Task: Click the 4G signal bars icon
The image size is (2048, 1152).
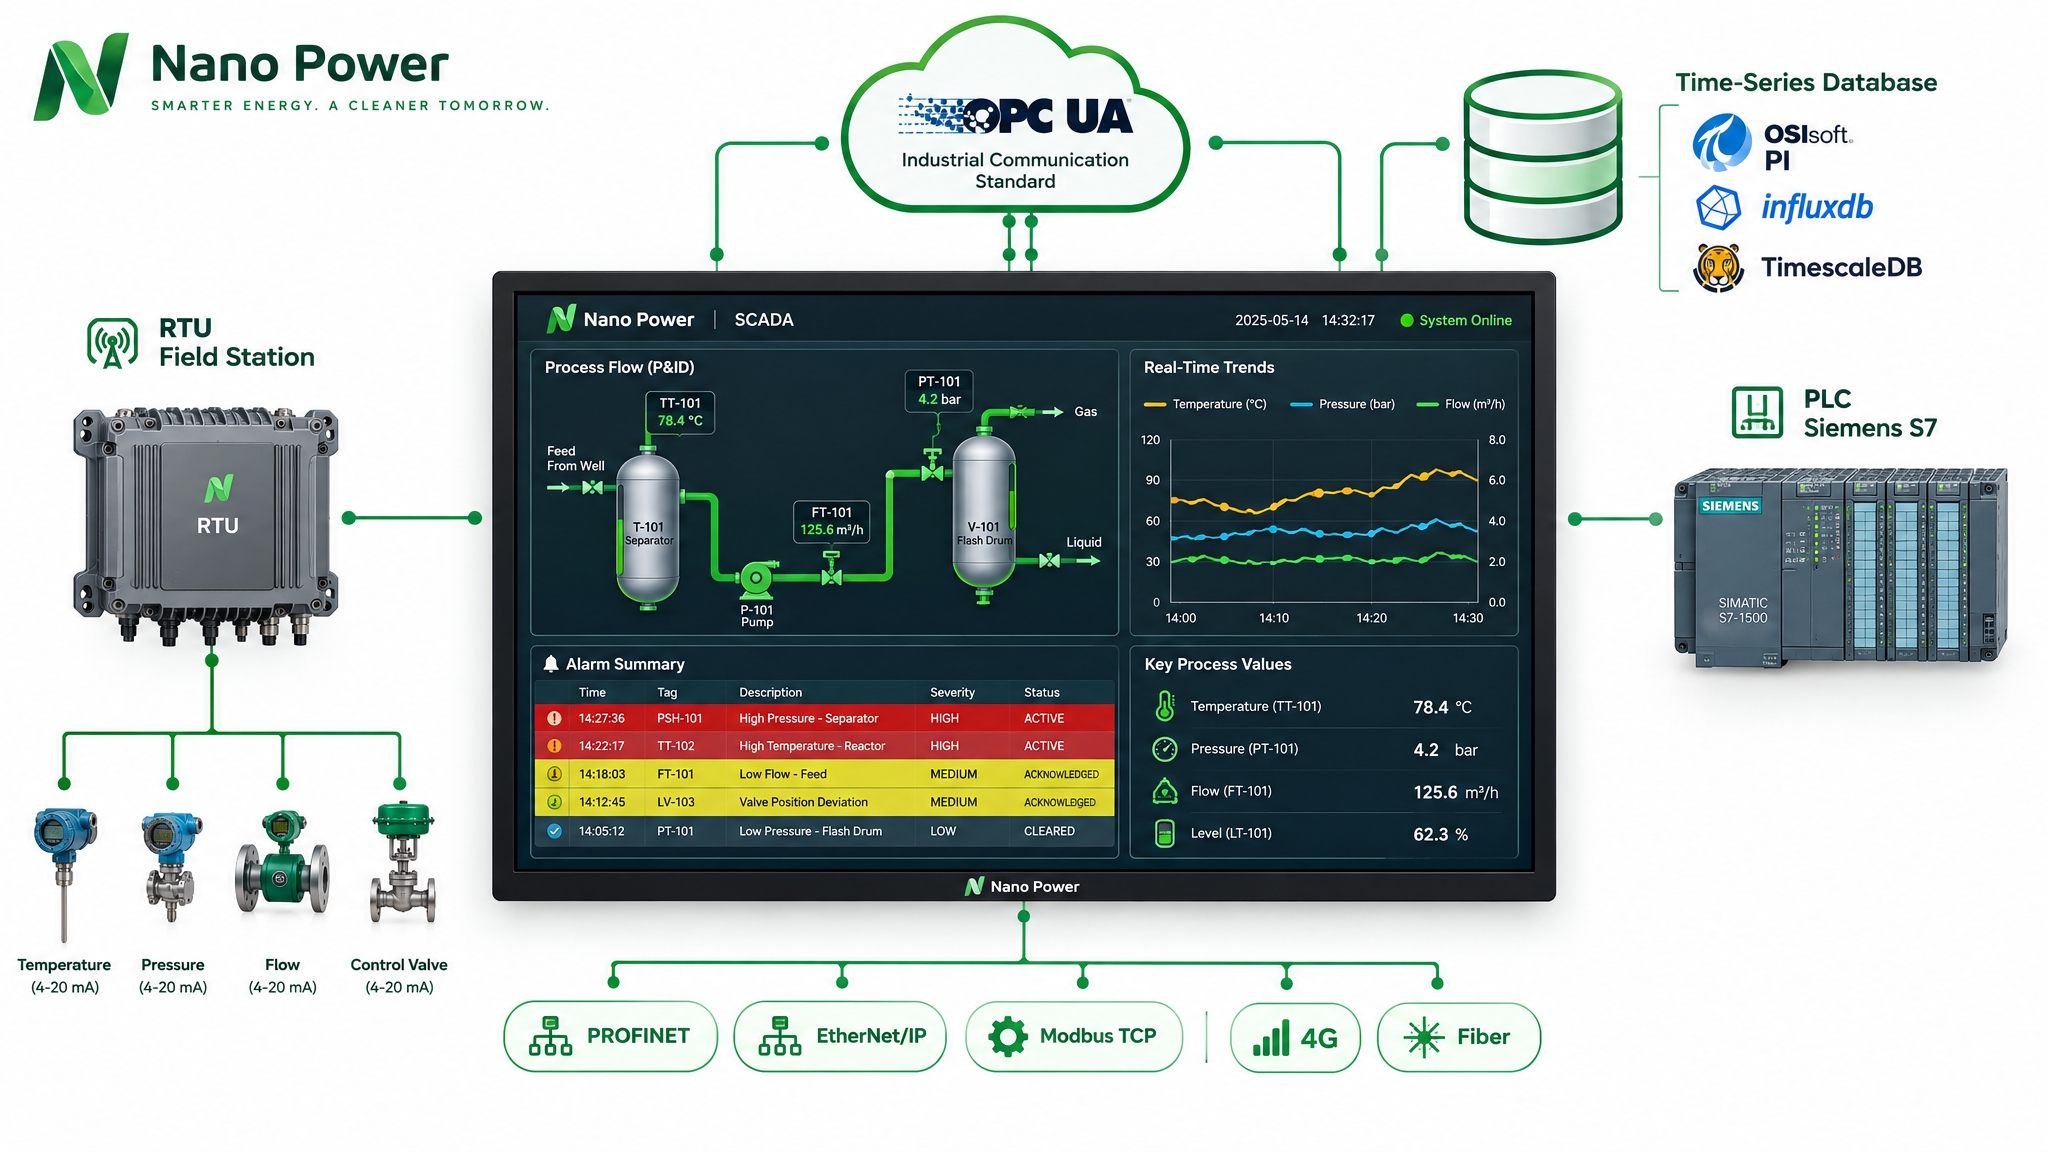Action: pos(1271,1038)
